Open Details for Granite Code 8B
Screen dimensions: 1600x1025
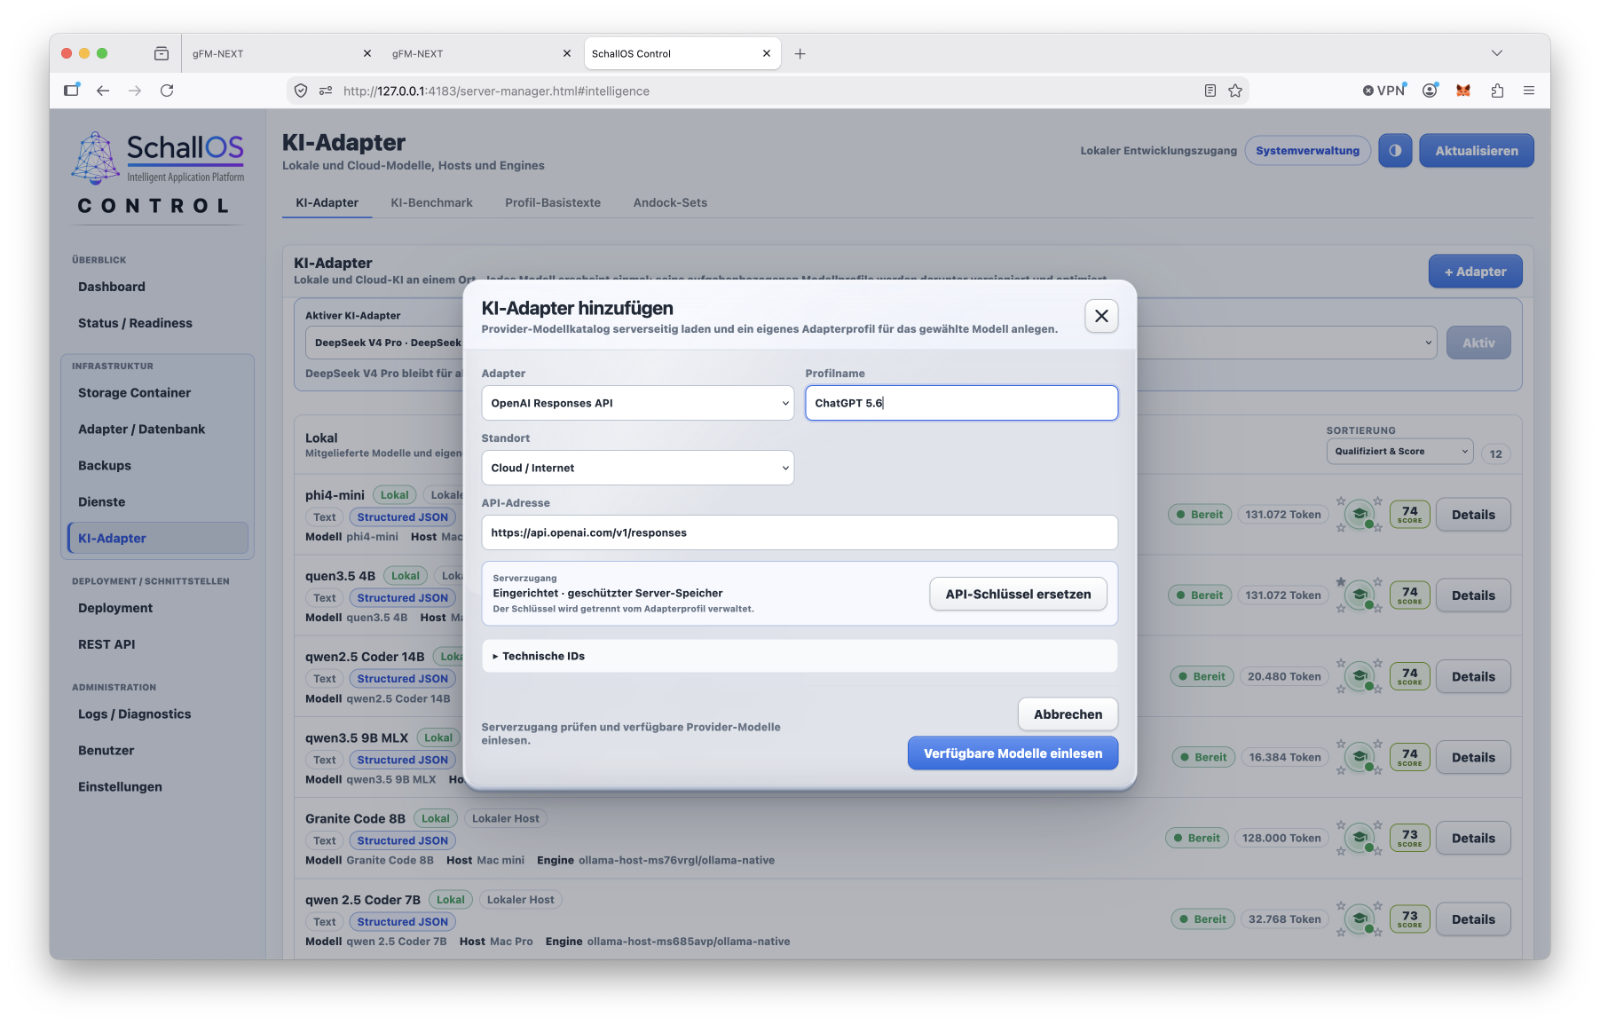[1473, 839]
